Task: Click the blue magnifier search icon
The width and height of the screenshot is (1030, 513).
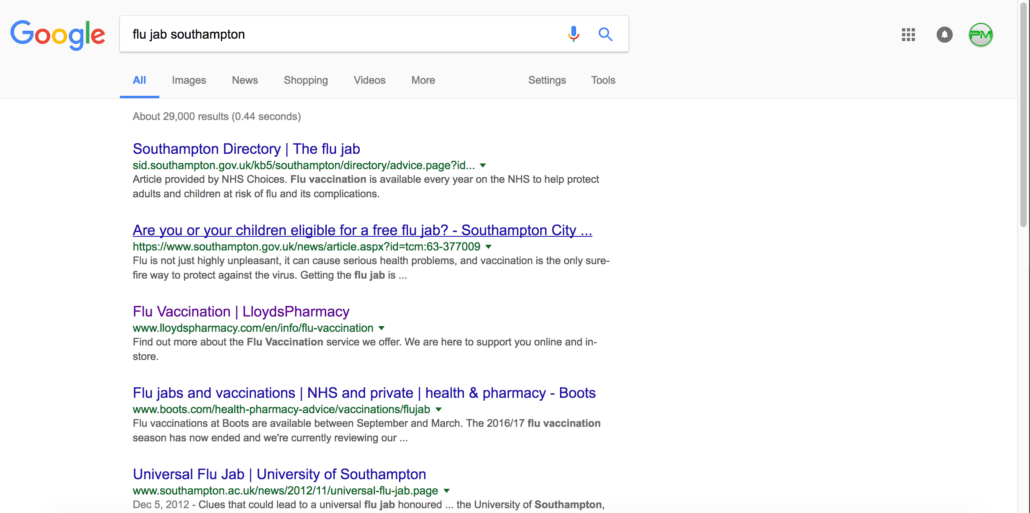Action: (x=605, y=34)
